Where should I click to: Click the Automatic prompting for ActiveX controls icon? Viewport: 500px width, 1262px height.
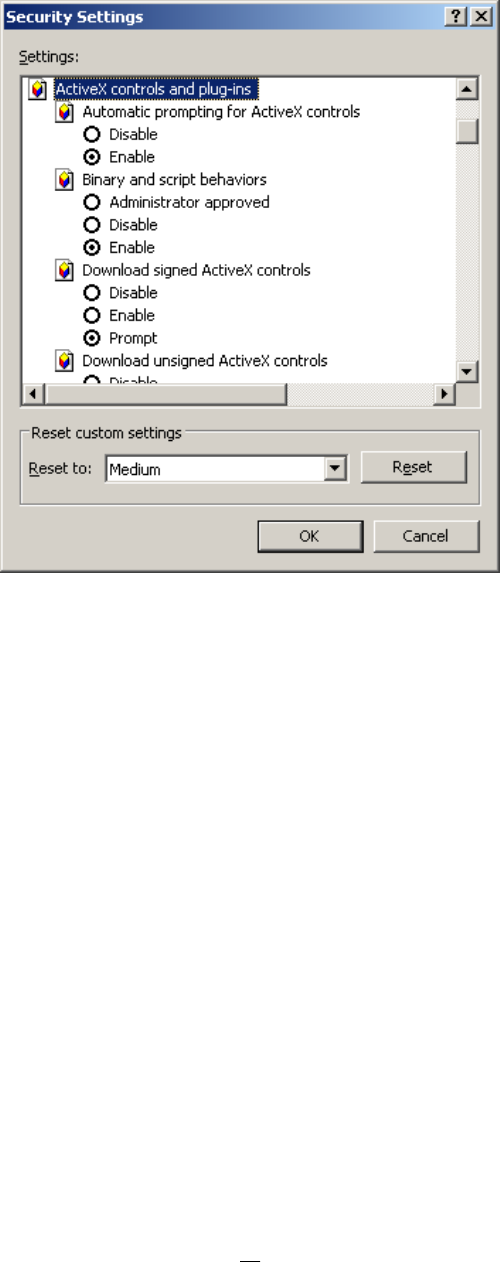tap(65, 112)
